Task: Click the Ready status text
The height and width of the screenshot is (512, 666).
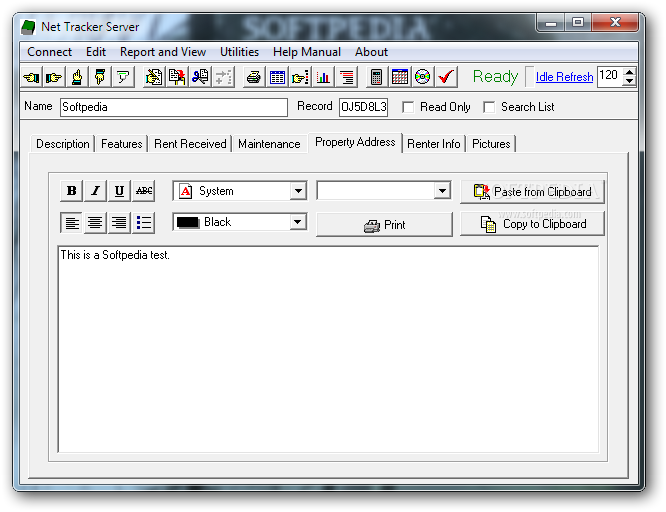Action: [495, 77]
